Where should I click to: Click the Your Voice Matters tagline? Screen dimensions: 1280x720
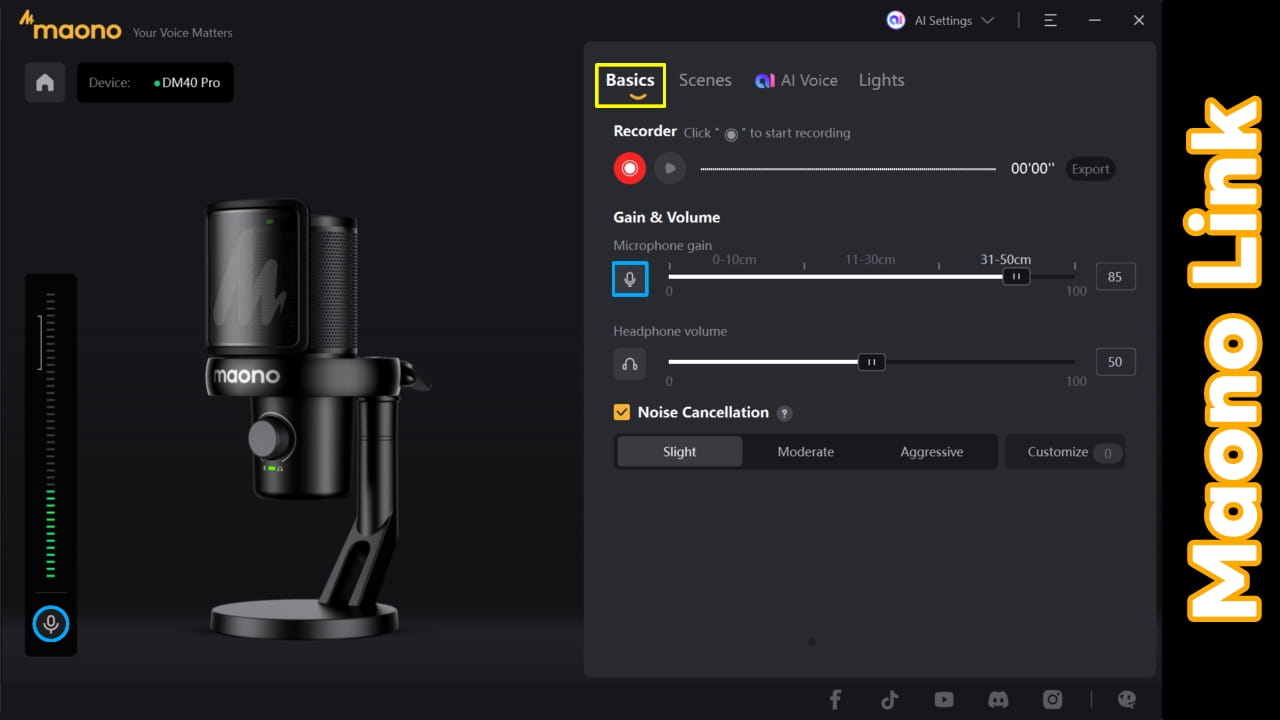click(x=183, y=32)
